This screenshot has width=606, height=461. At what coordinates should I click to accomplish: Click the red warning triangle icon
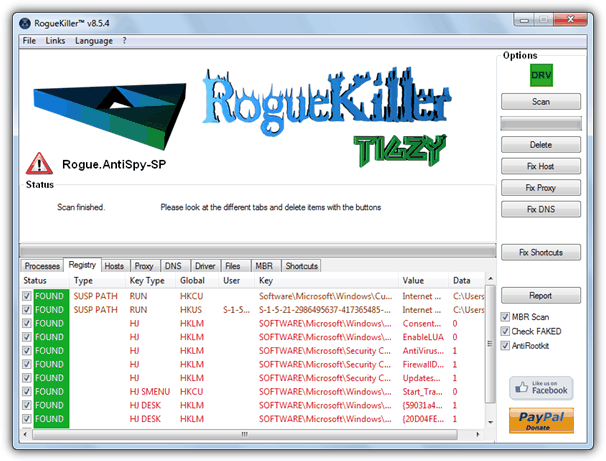click(39, 164)
